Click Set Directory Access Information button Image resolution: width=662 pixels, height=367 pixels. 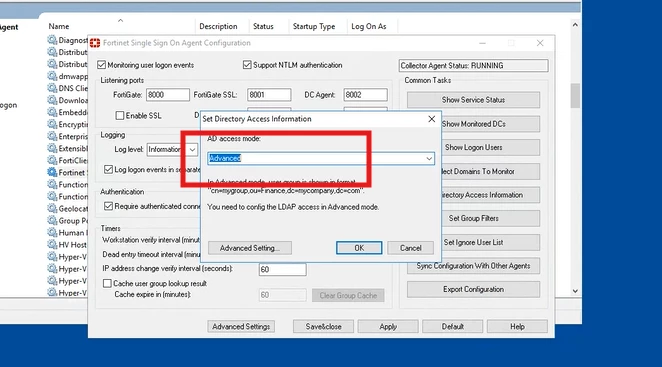tap(491, 195)
